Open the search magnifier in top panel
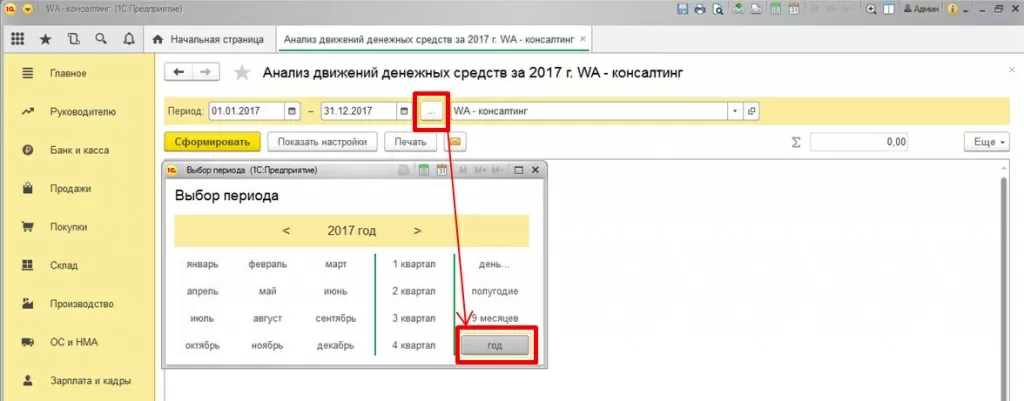The width and height of the screenshot is (1024, 401). click(x=101, y=39)
